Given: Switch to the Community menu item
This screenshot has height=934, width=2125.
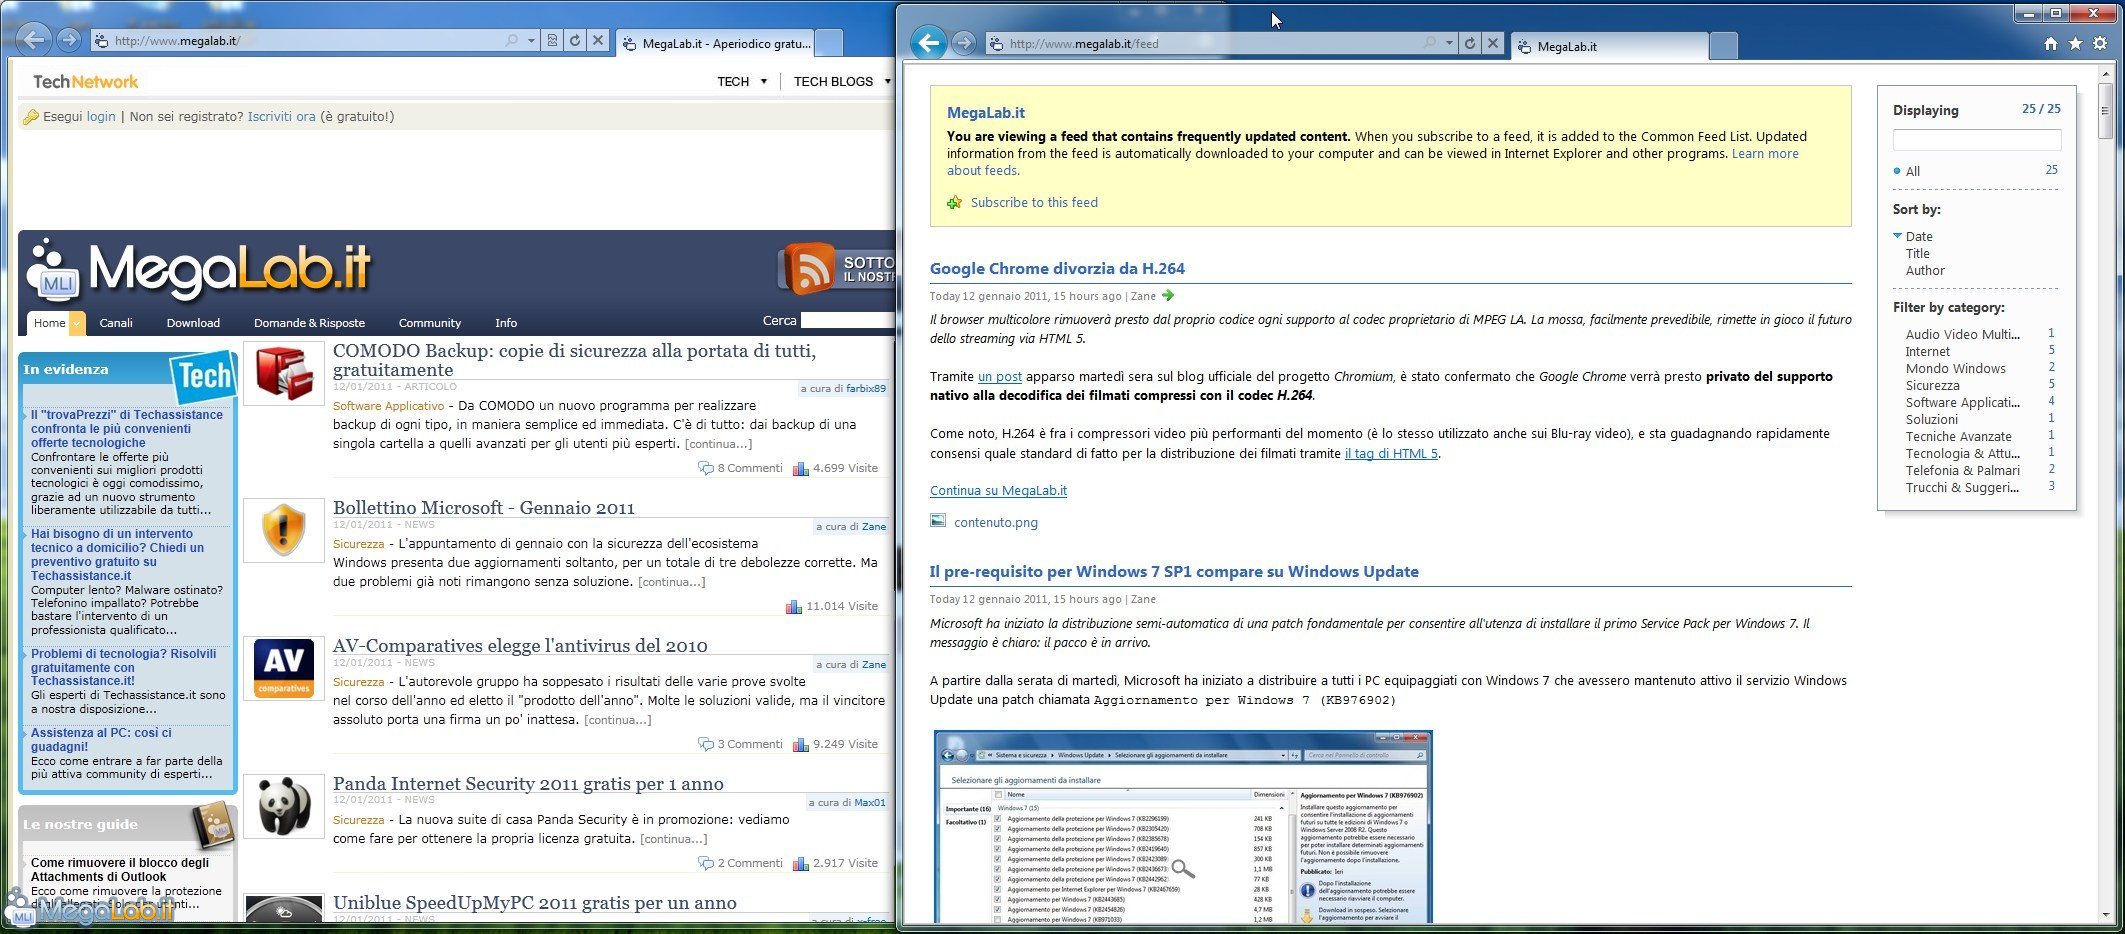Looking at the screenshot, I should point(429,323).
